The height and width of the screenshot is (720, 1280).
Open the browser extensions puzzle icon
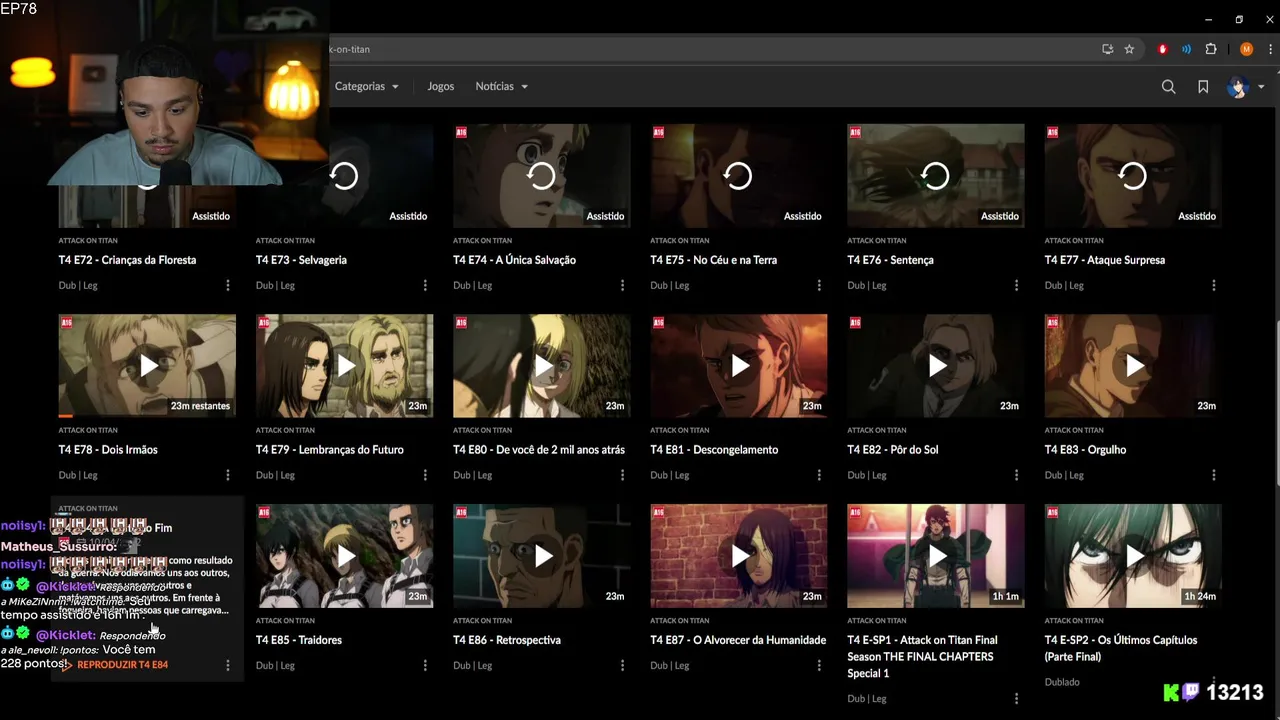(1211, 49)
